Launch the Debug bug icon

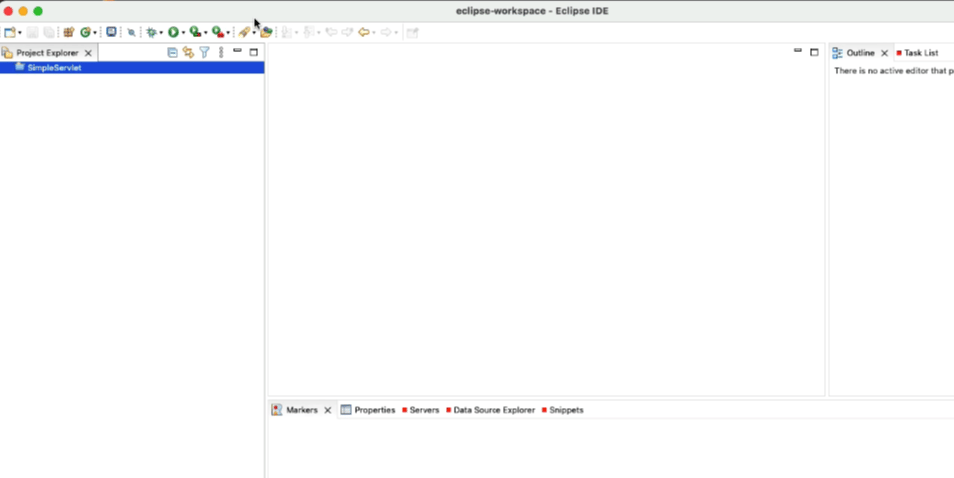[x=151, y=32]
